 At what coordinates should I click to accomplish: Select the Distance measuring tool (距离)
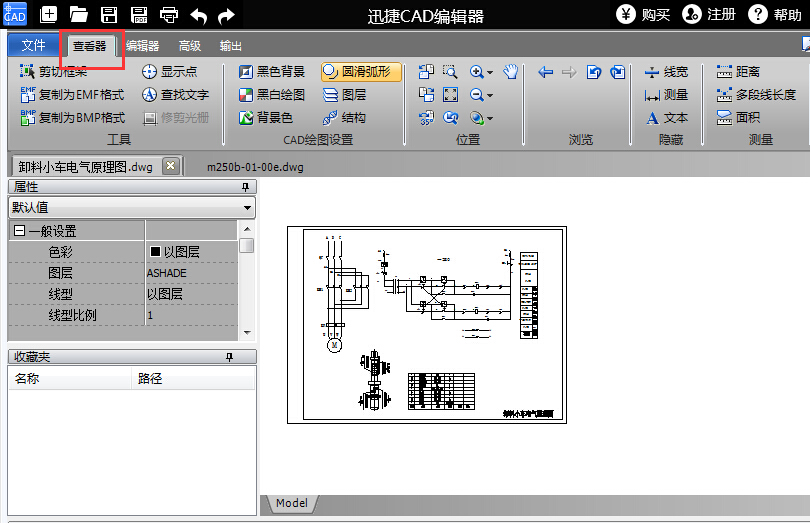[x=738, y=71]
